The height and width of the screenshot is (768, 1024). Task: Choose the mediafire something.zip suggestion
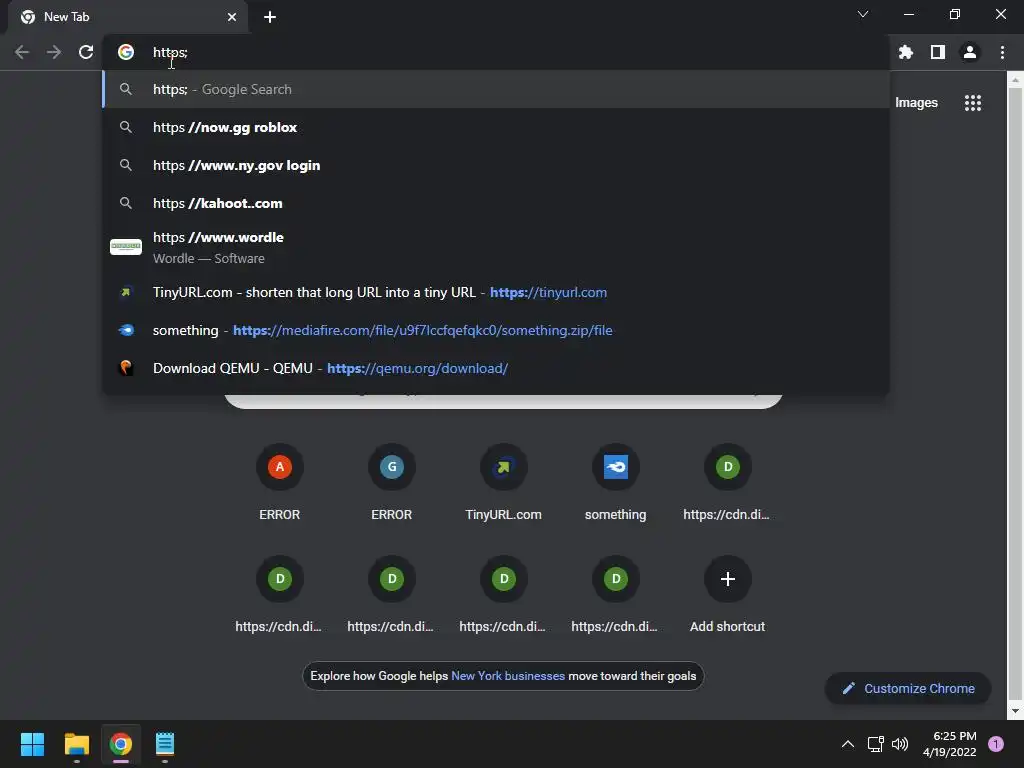[496, 330]
